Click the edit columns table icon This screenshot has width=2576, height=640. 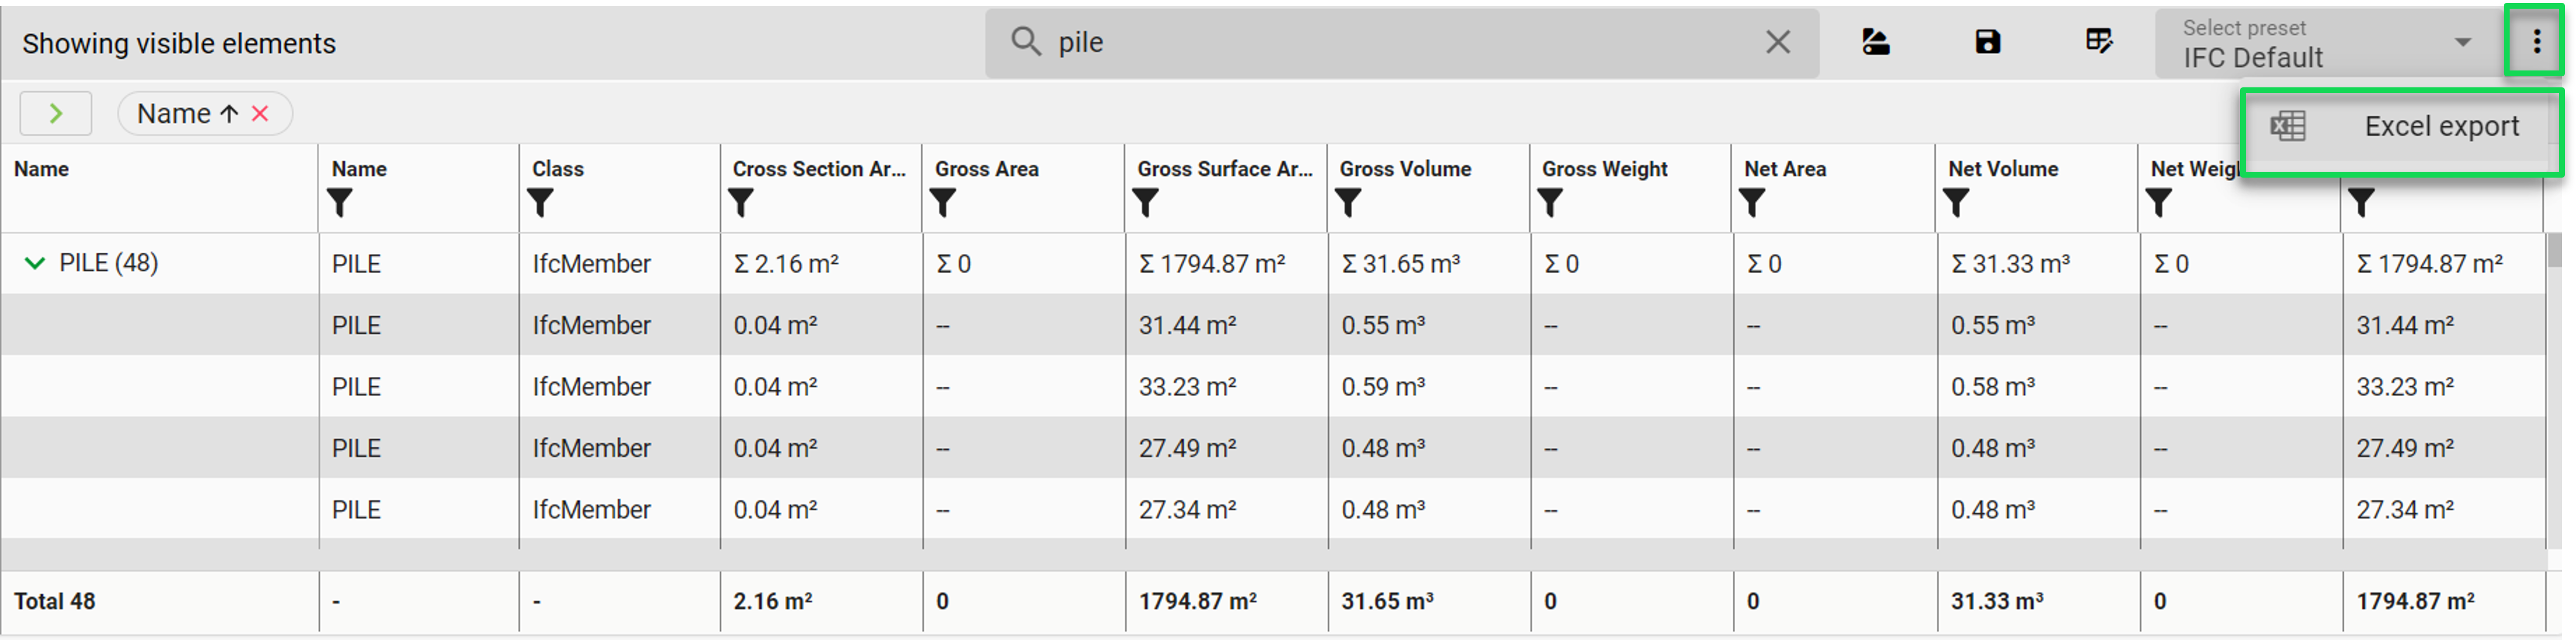pos(2098,42)
